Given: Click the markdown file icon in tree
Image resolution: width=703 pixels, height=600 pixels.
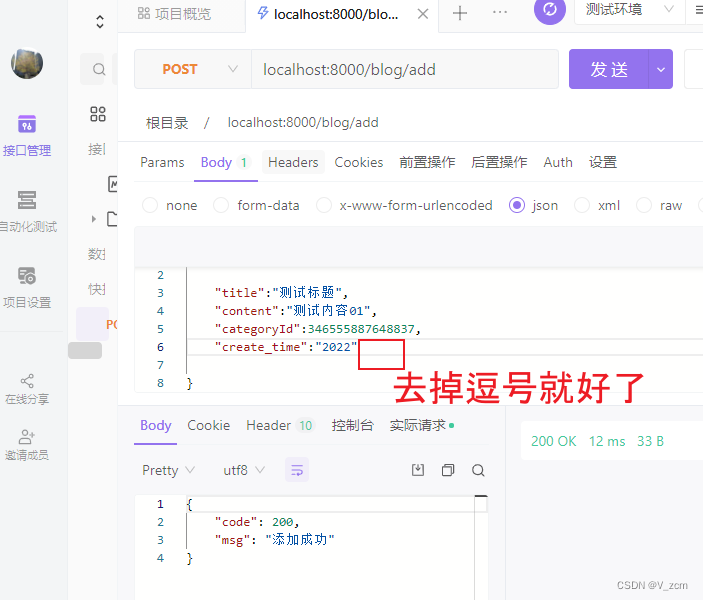Looking at the screenshot, I should 113,184.
